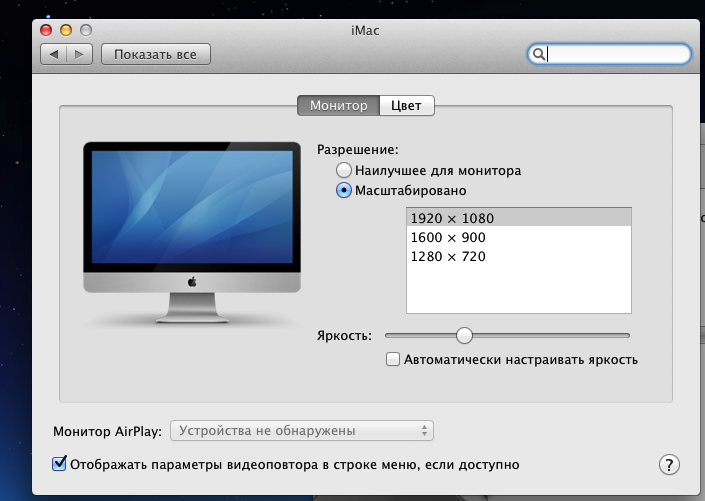Image resolution: width=705 pixels, height=501 pixels.
Task: Switch to the Монитор tab
Action: coord(339,105)
